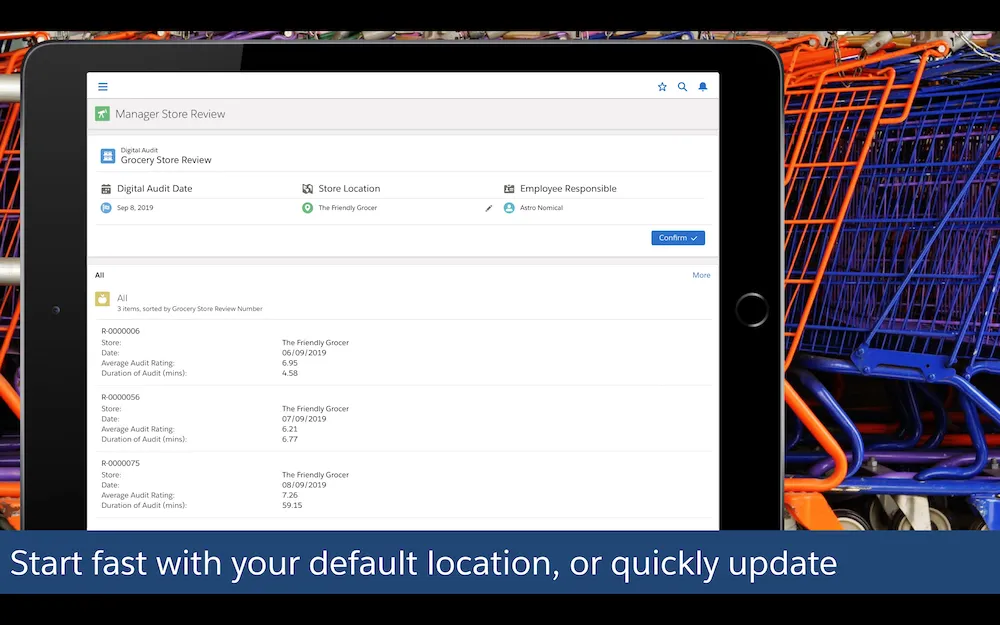Click the Manager Store Review heading

click(170, 114)
